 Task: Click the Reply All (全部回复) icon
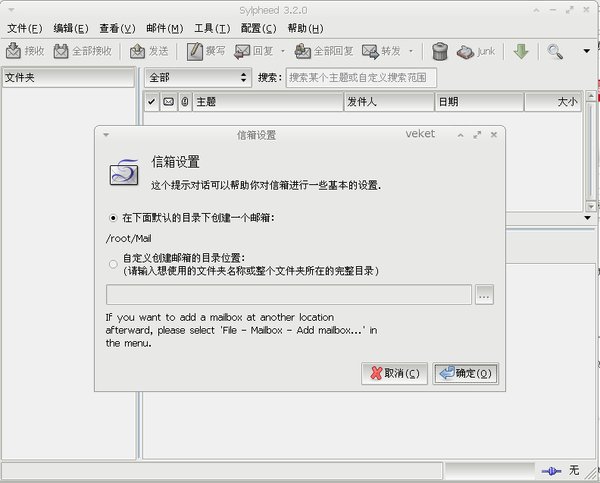(x=303, y=51)
